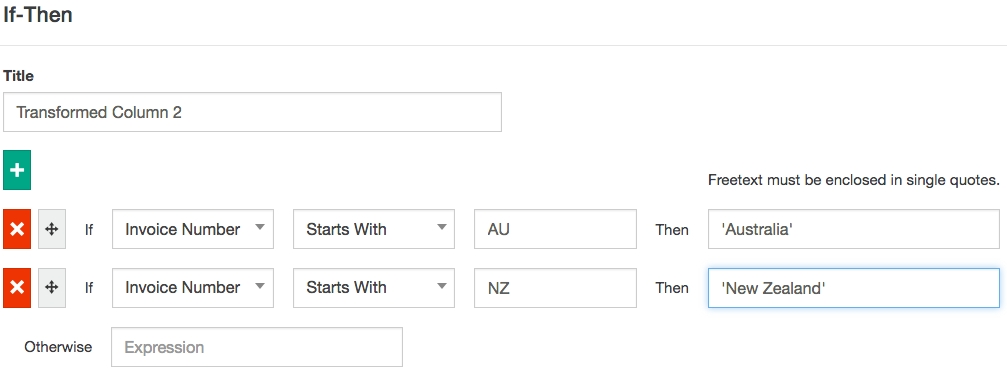Expand the Starts With operator in the NZ row
The image size is (1007, 376).
pyautogui.click(x=374, y=287)
